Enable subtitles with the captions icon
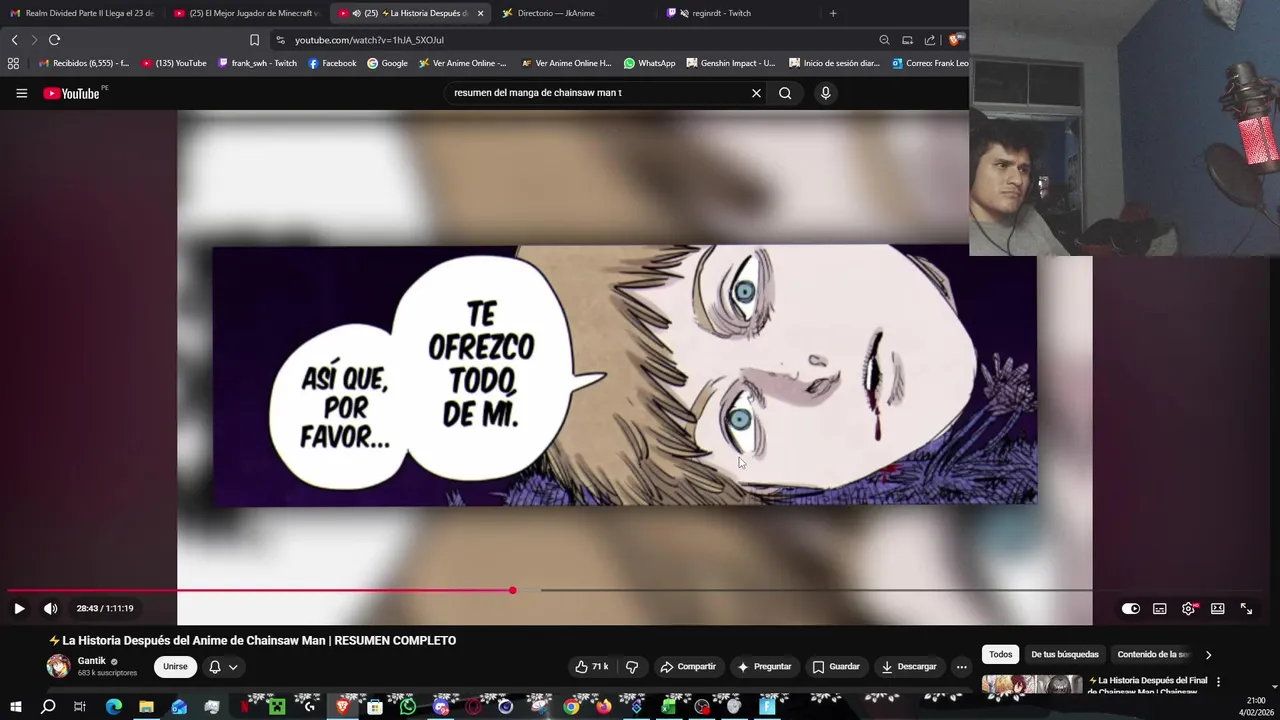Viewport: 1280px width, 720px height. tap(1160, 608)
